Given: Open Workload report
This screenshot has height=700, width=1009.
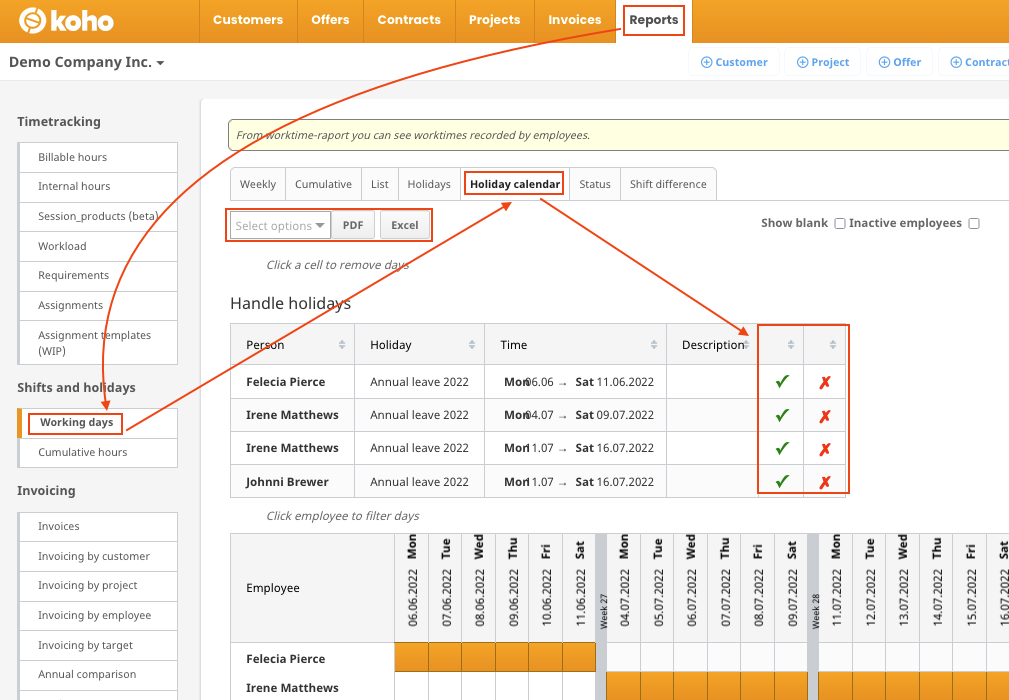Looking at the screenshot, I should [x=98, y=246].
